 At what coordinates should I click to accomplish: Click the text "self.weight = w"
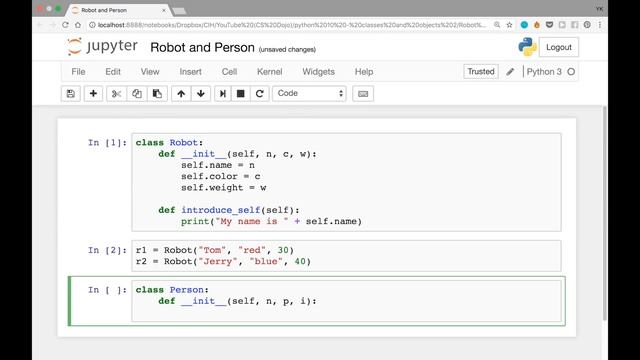pyautogui.click(x=224, y=188)
